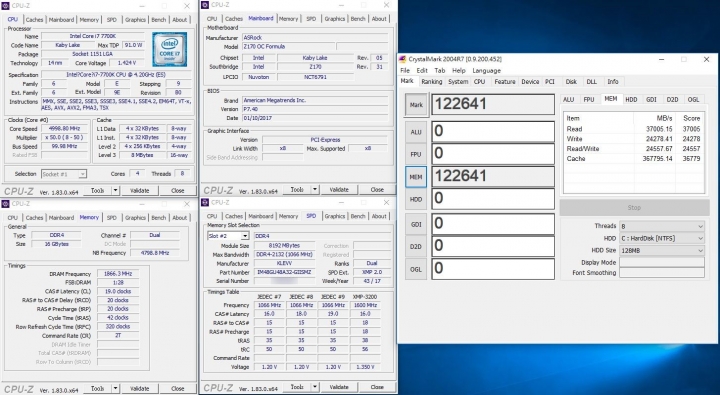
Task: Switch to Disk tab in CrystalMark
Action: [571, 82]
